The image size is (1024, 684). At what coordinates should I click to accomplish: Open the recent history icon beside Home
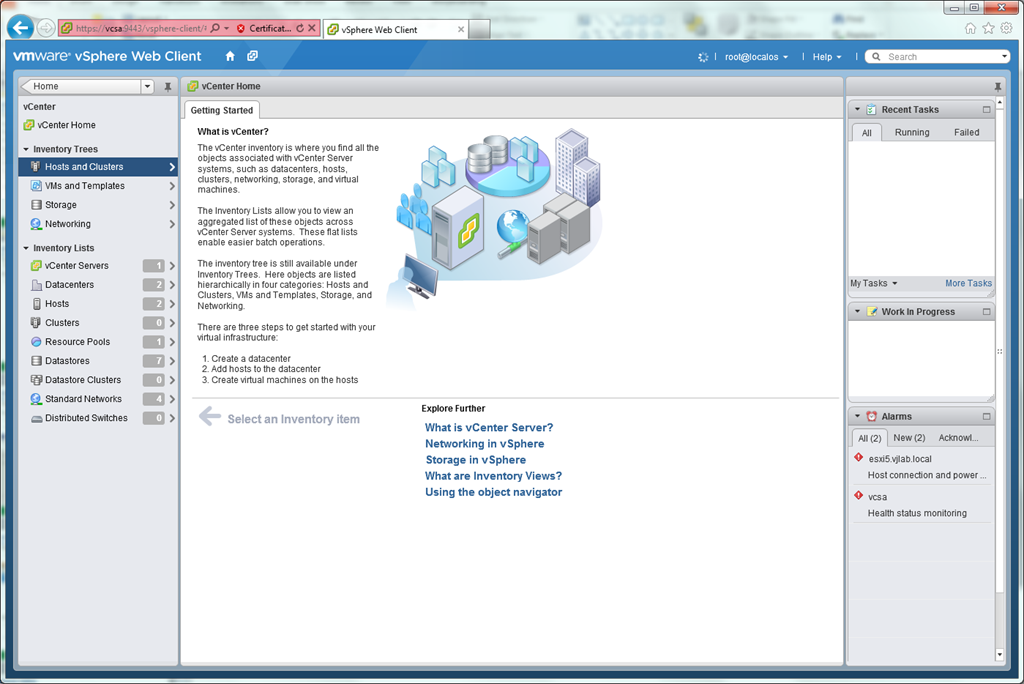[x=253, y=56]
